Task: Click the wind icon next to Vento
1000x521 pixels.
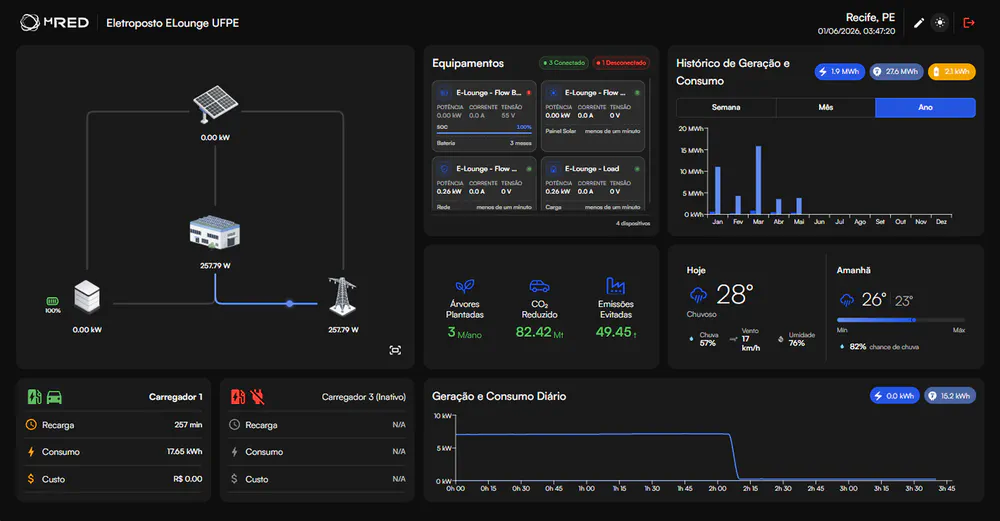Action: [x=733, y=339]
